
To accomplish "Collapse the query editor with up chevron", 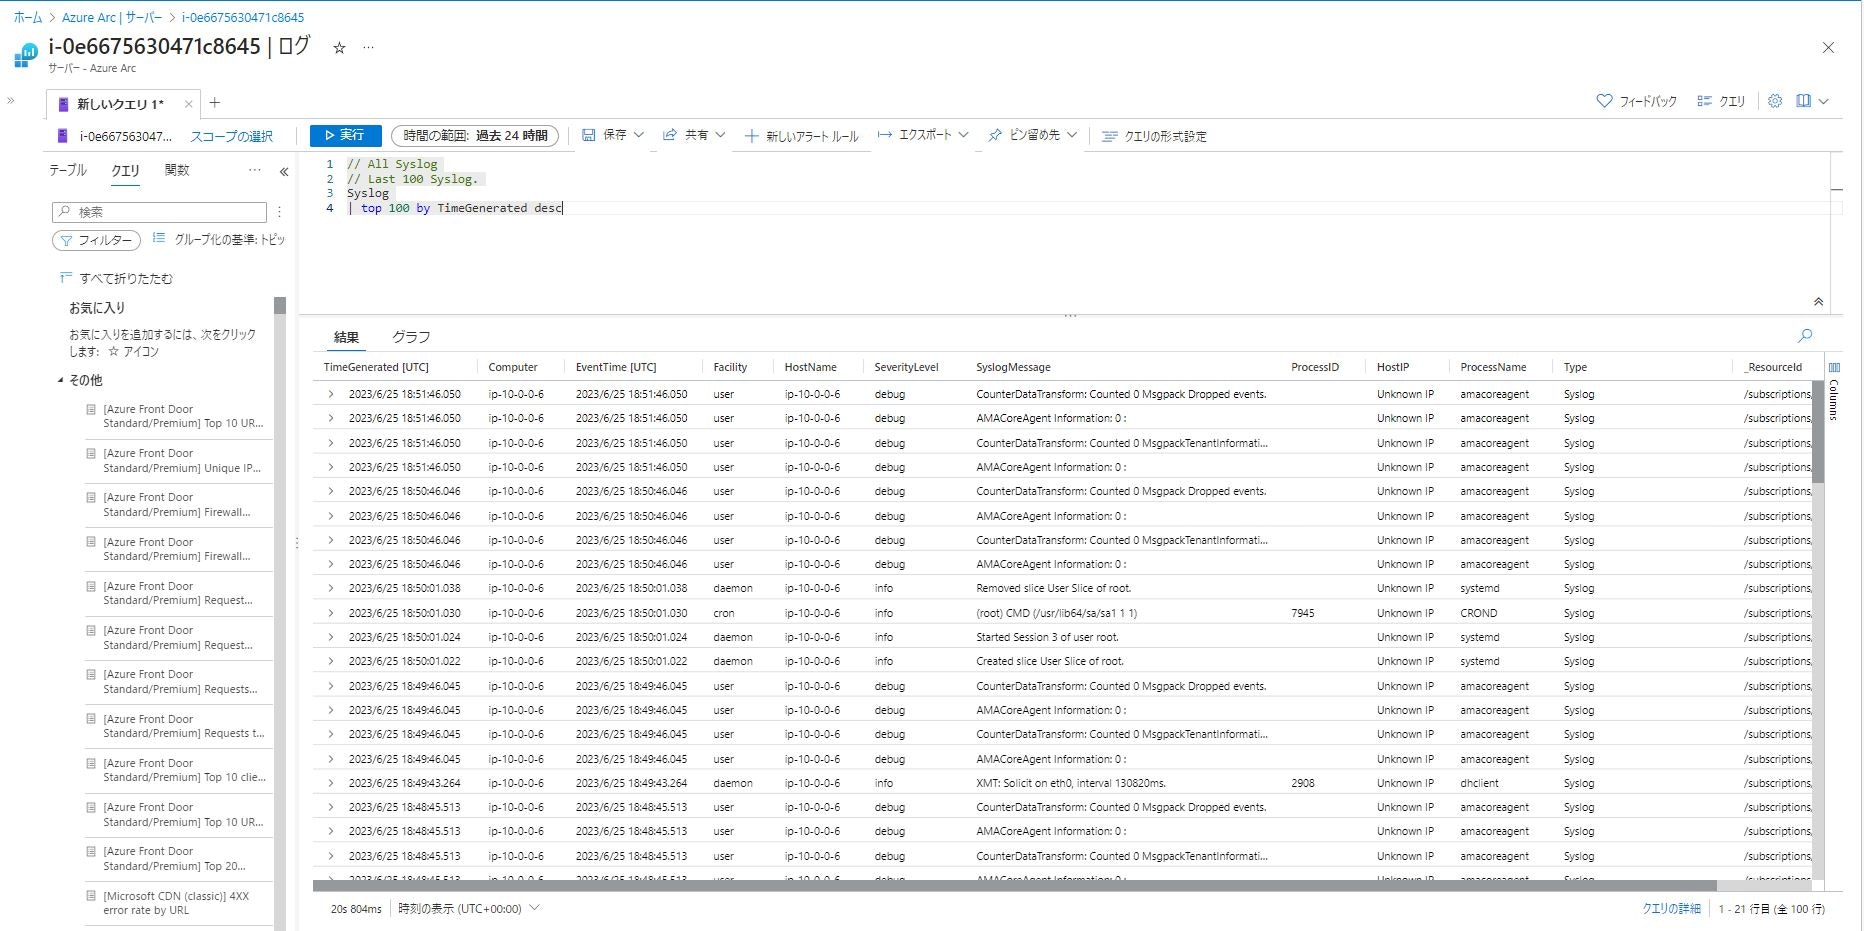I will tap(1818, 301).
